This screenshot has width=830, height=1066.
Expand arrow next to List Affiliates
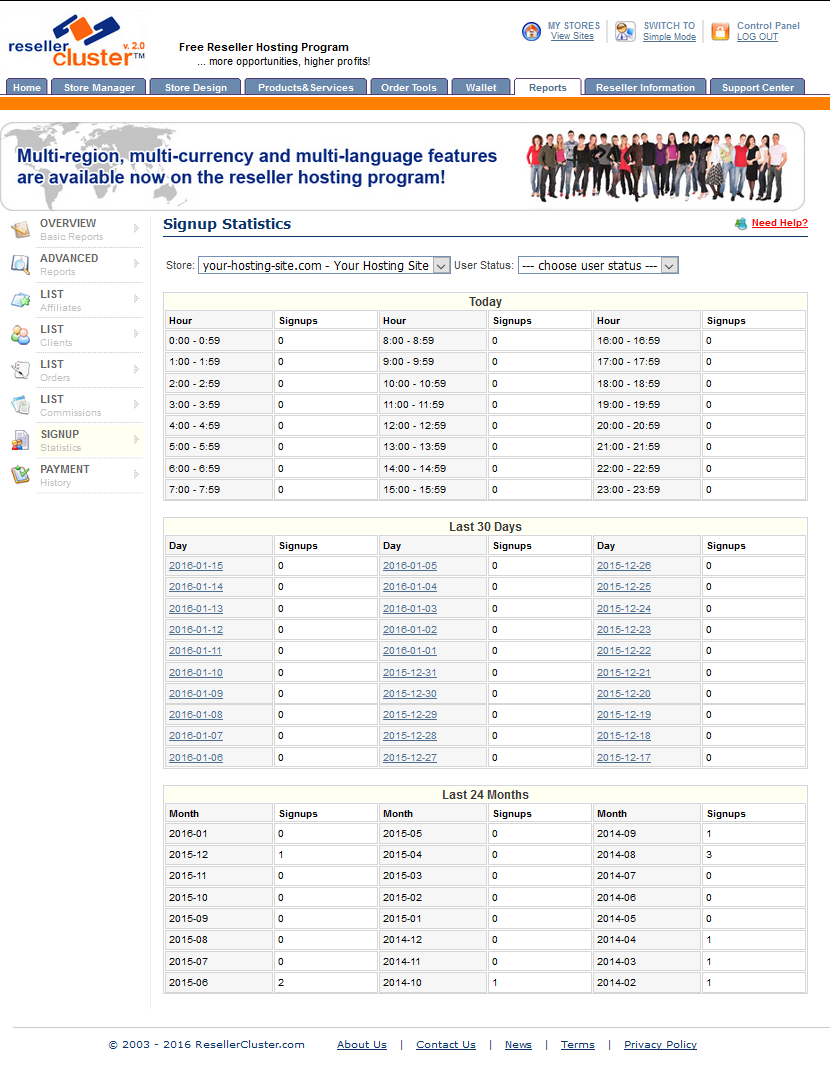[x=136, y=298]
